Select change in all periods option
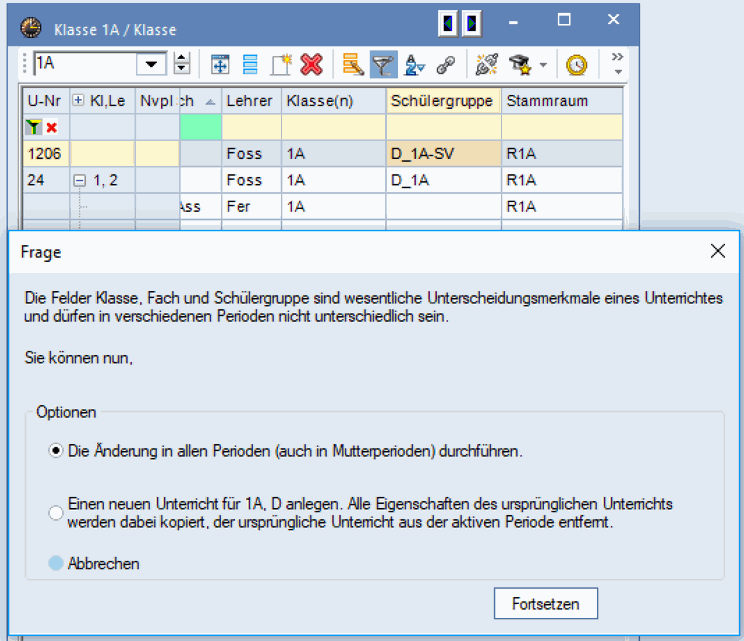 pyautogui.click(x=56, y=451)
